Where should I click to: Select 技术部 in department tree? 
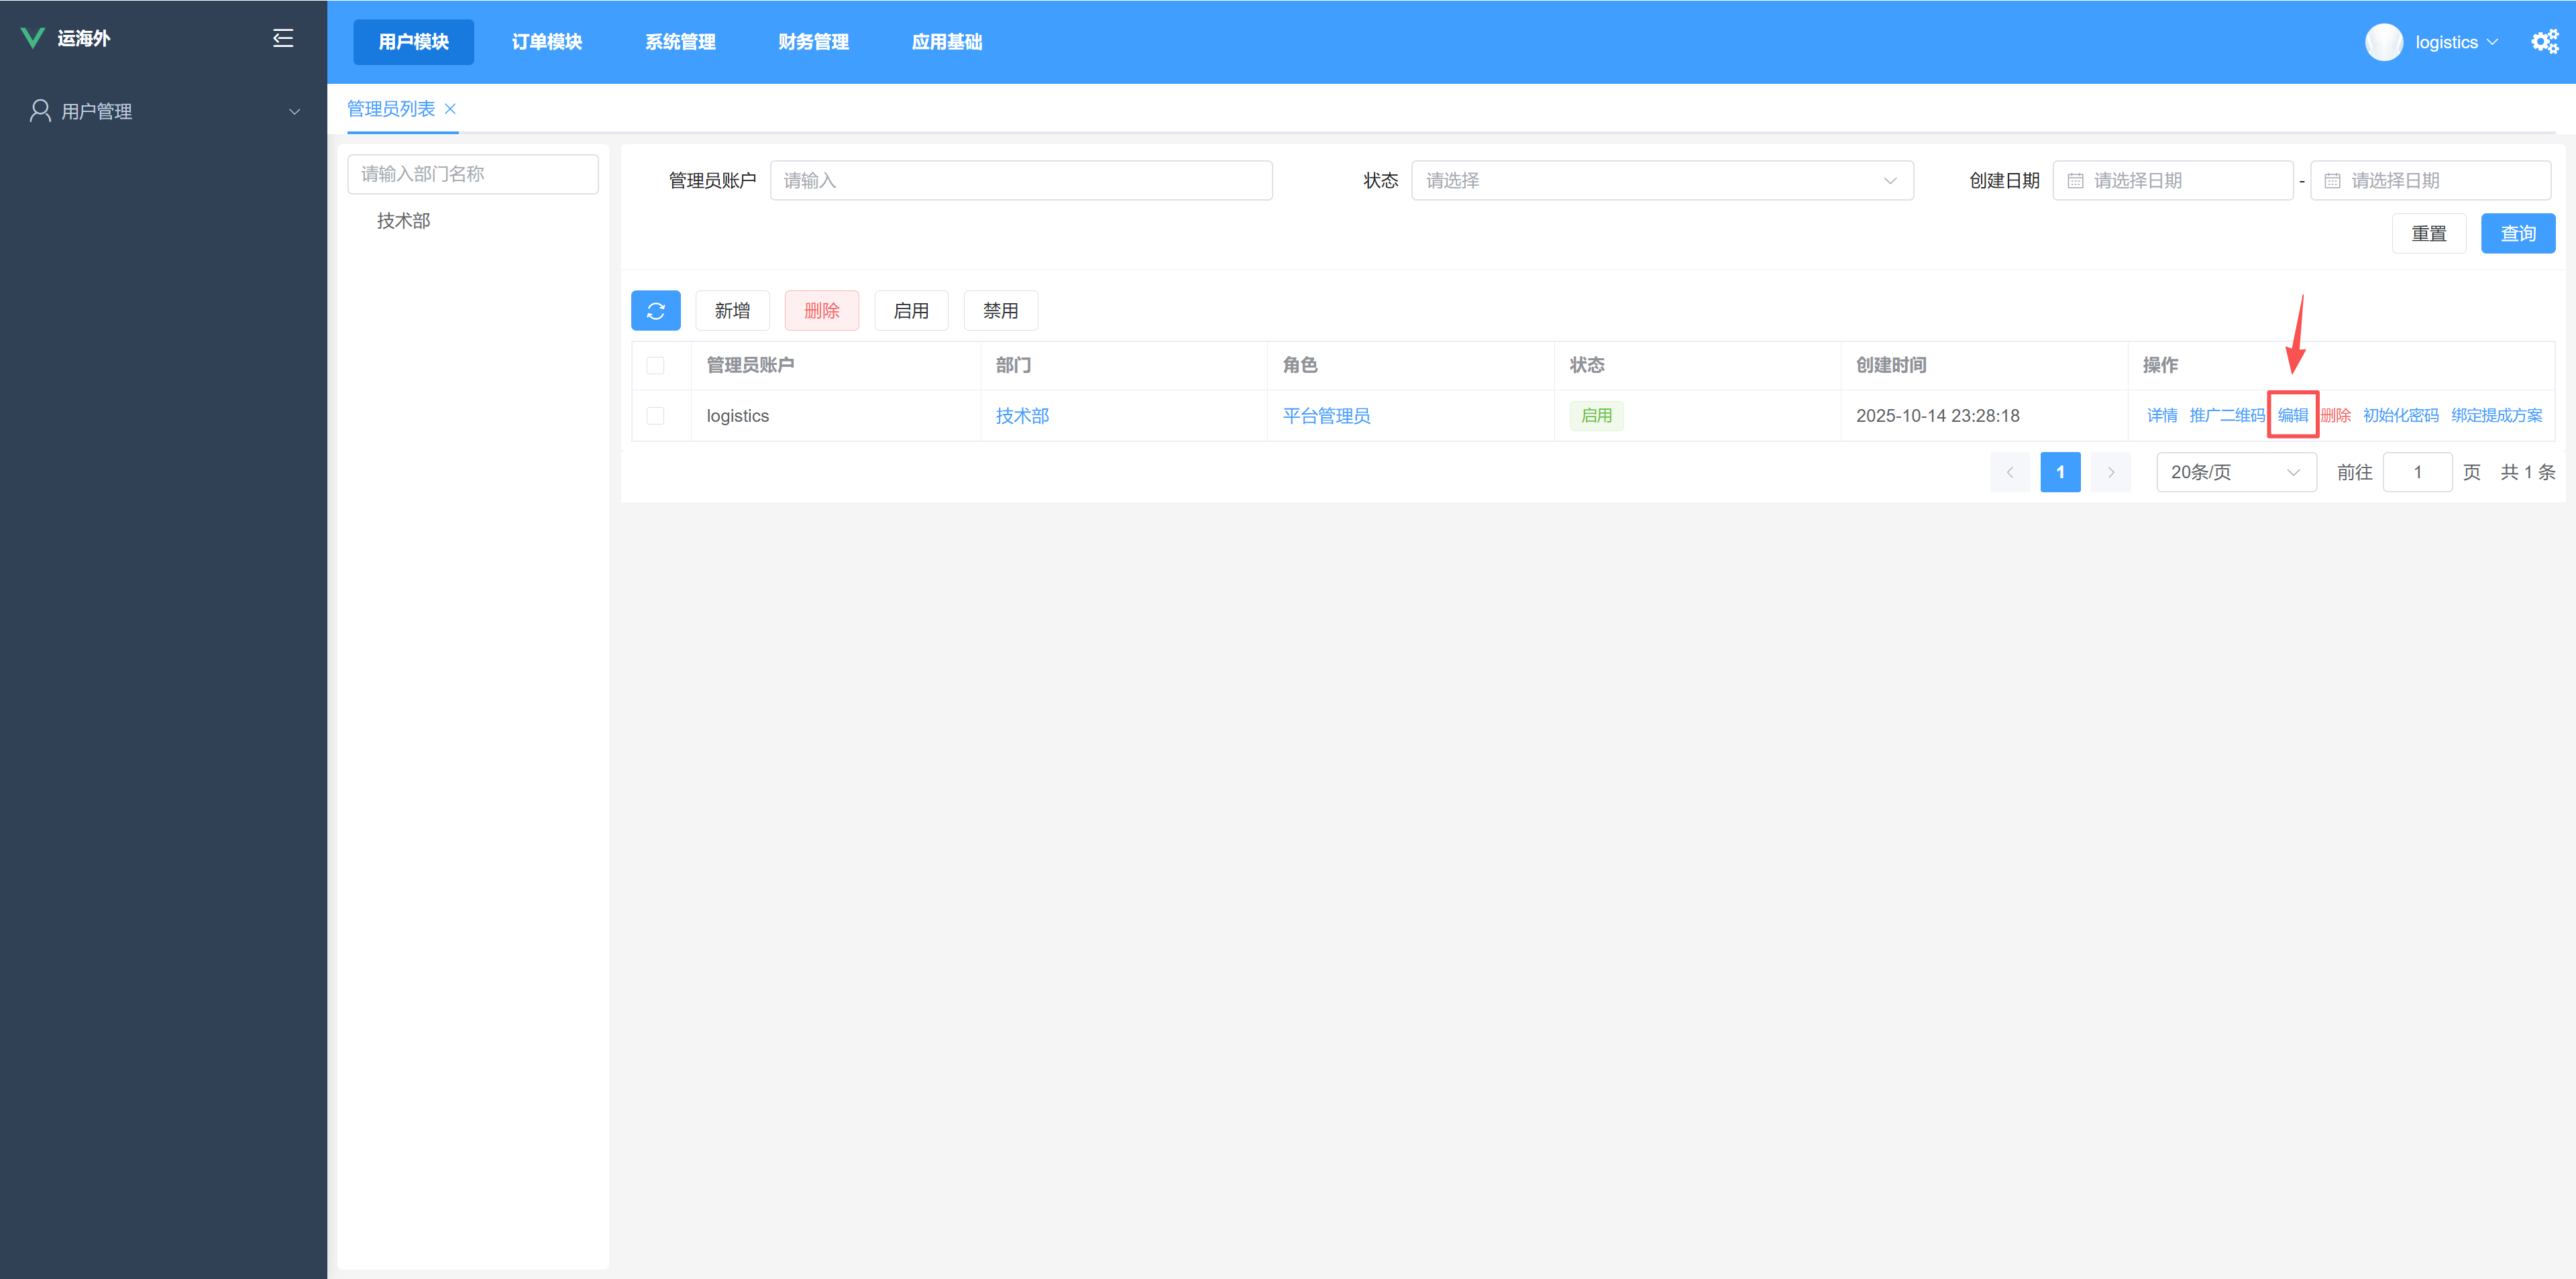pyautogui.click(x=403, y=221)
